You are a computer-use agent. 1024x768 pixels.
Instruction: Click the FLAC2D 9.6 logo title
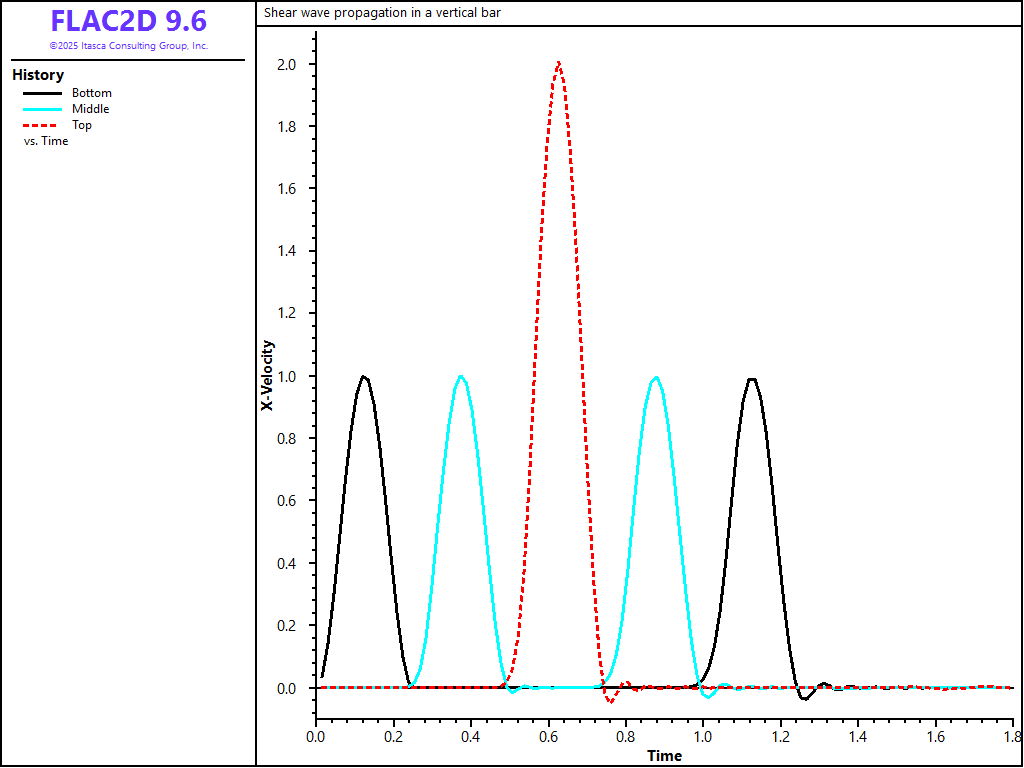128,21
